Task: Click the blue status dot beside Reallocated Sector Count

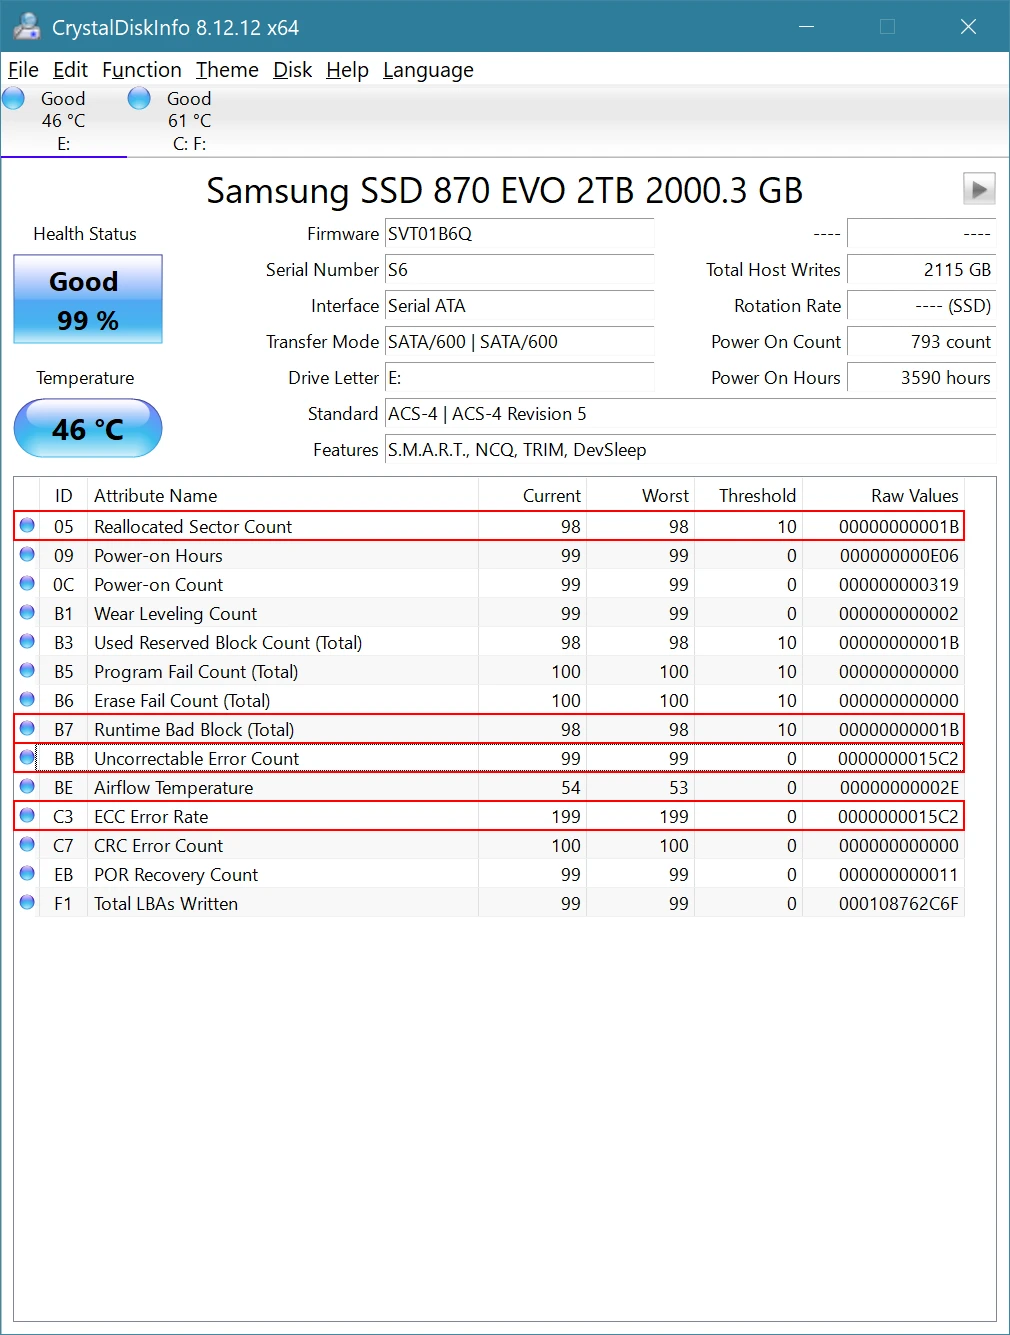Action: click(x=27, y=525)
